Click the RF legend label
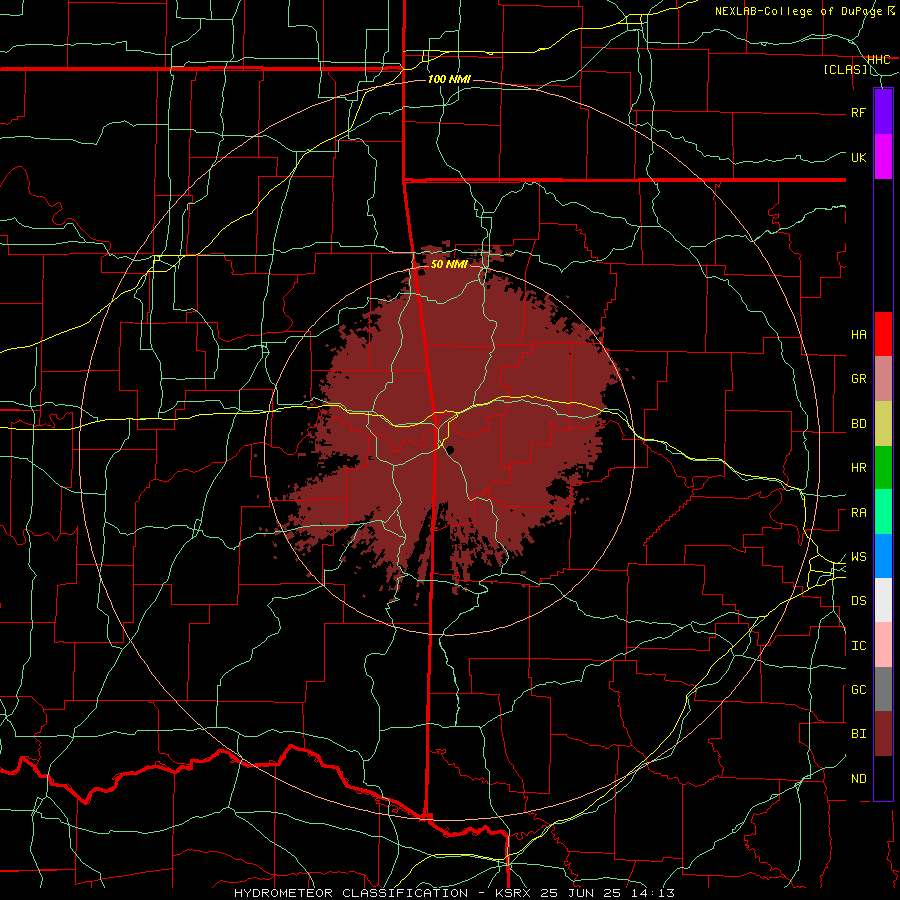This screenshot has height=900, width=900. [x=858, y=112]
